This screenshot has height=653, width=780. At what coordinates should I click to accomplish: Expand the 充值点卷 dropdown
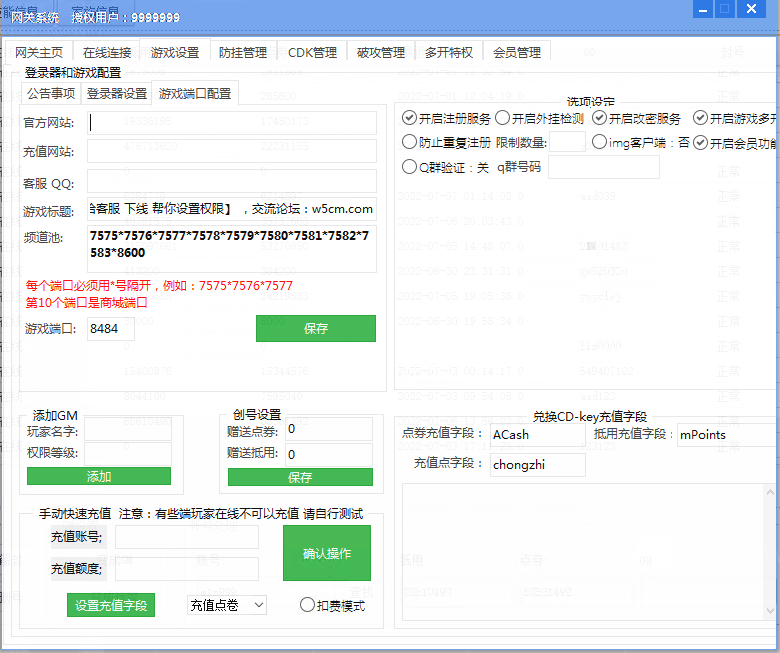click(227, 605)
